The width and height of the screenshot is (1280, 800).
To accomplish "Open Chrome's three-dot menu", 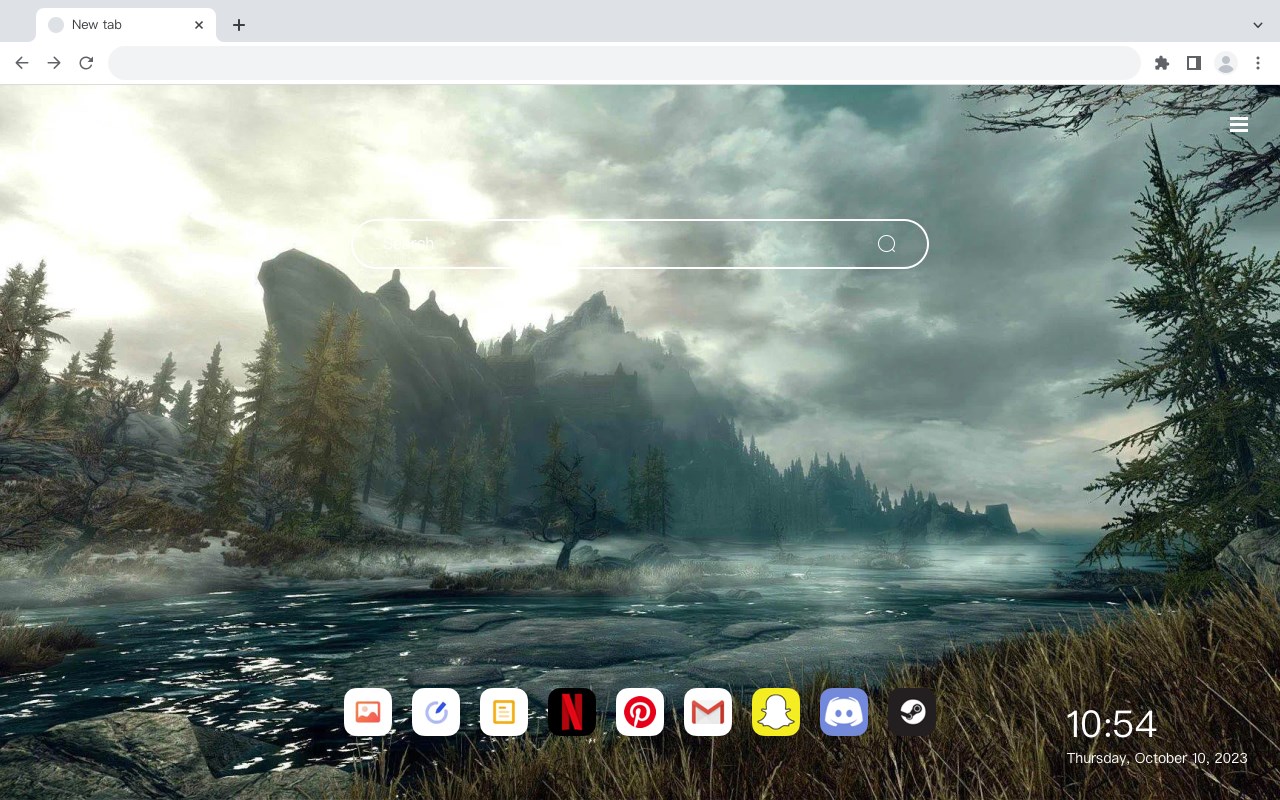I will point(1258,63).
